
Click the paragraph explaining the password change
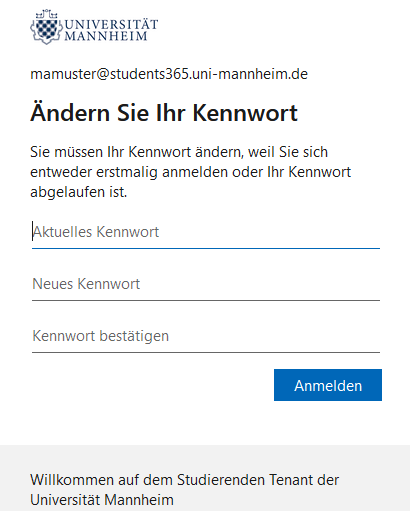click(190, 172)
